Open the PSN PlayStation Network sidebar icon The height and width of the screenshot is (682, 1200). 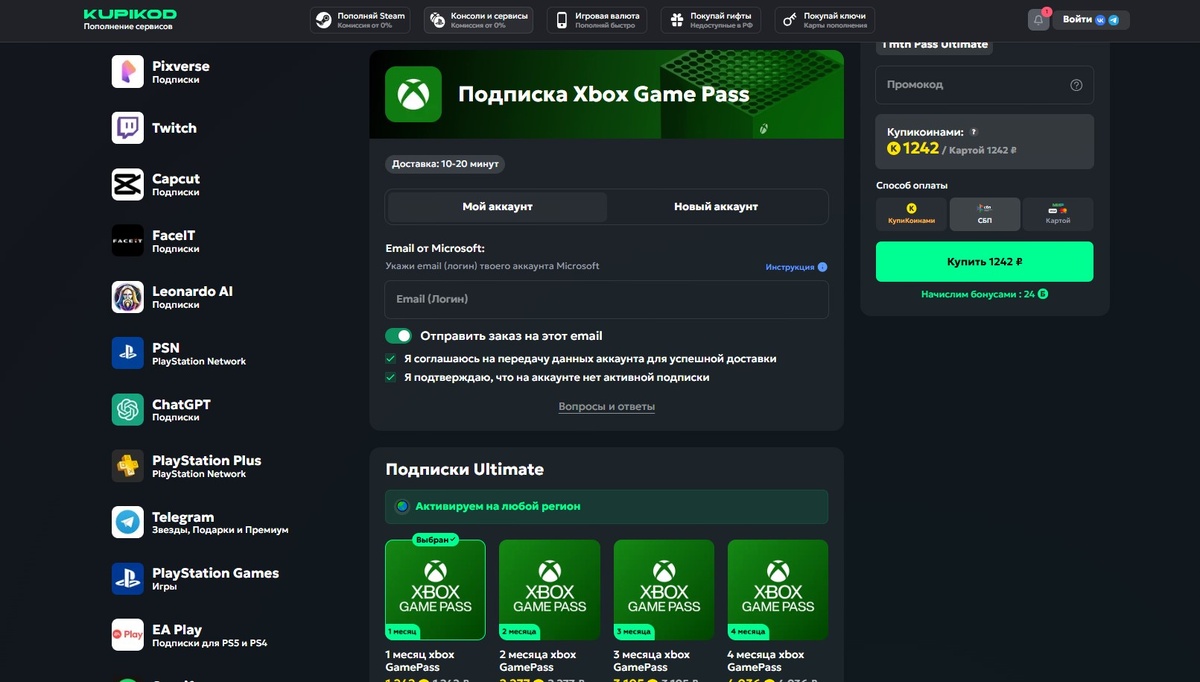[x=127, y=352]
